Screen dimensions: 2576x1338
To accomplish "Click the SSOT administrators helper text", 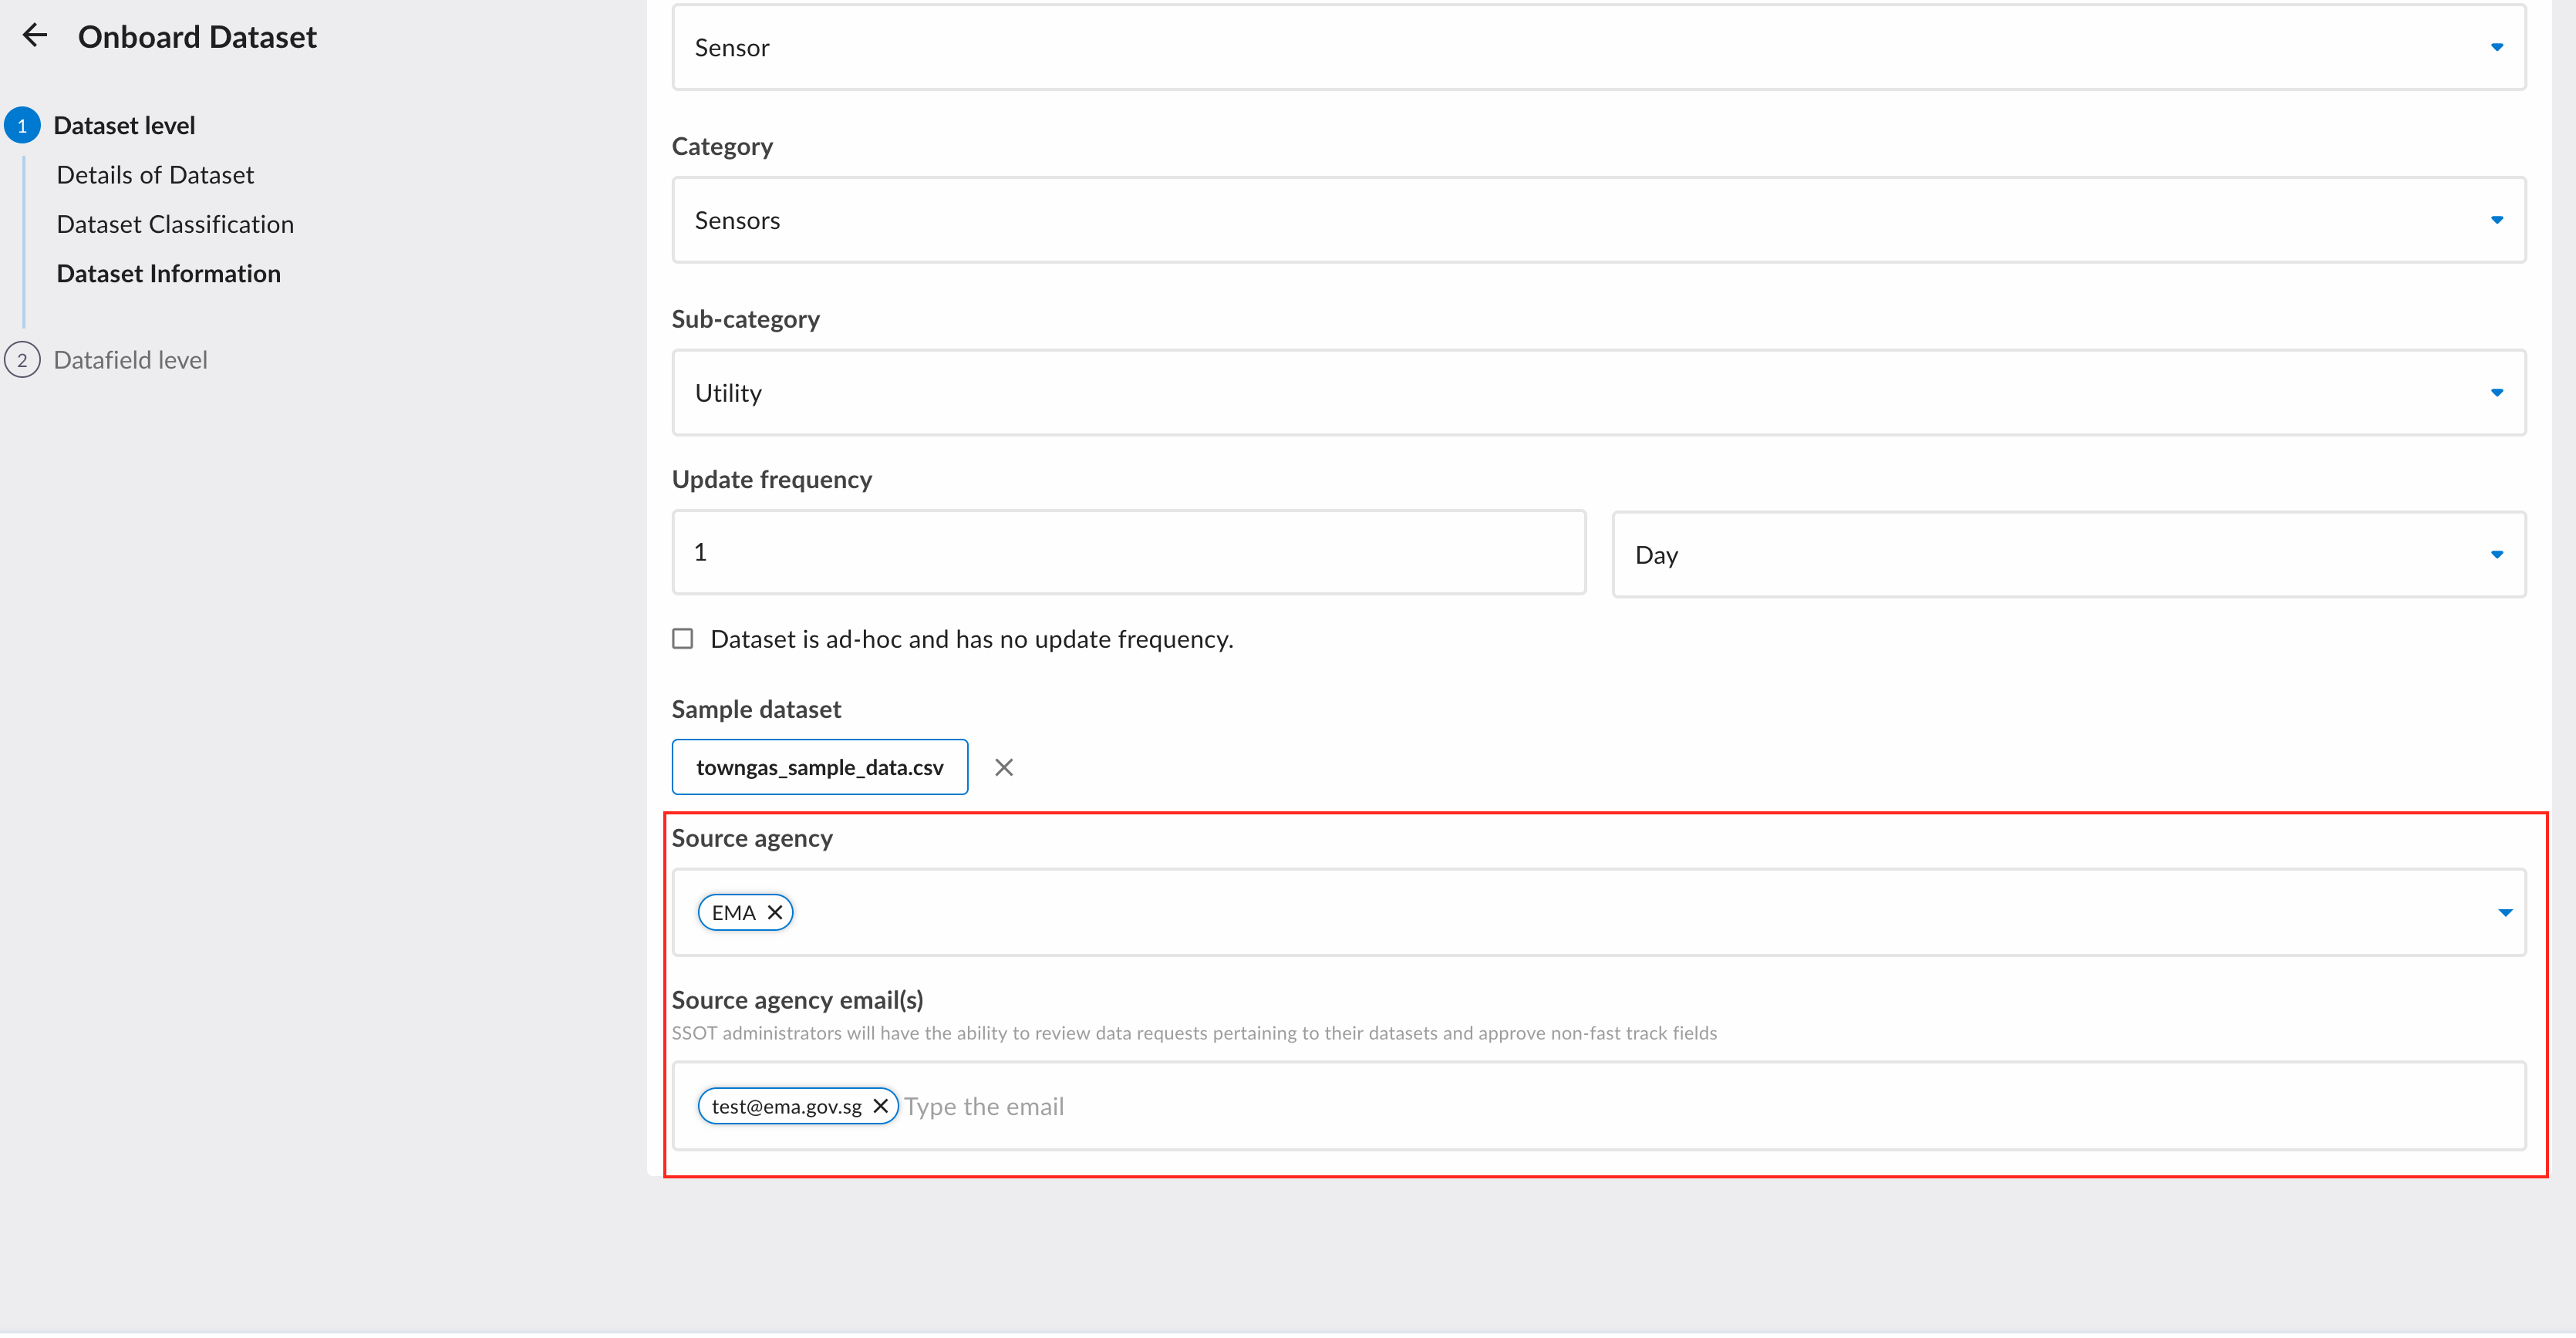I will pyautogui.click(x=1194, y=1033).
